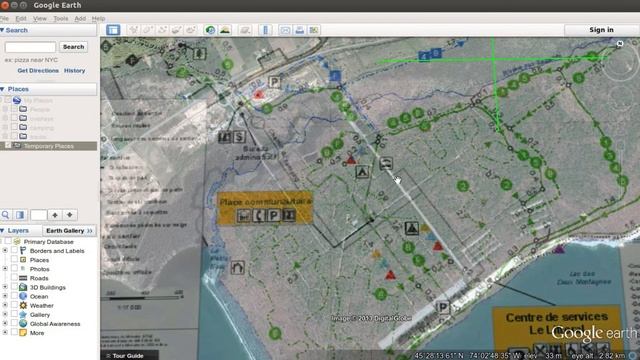
Task: Enable the Roads layer checkbox
Action: (14, 278)
